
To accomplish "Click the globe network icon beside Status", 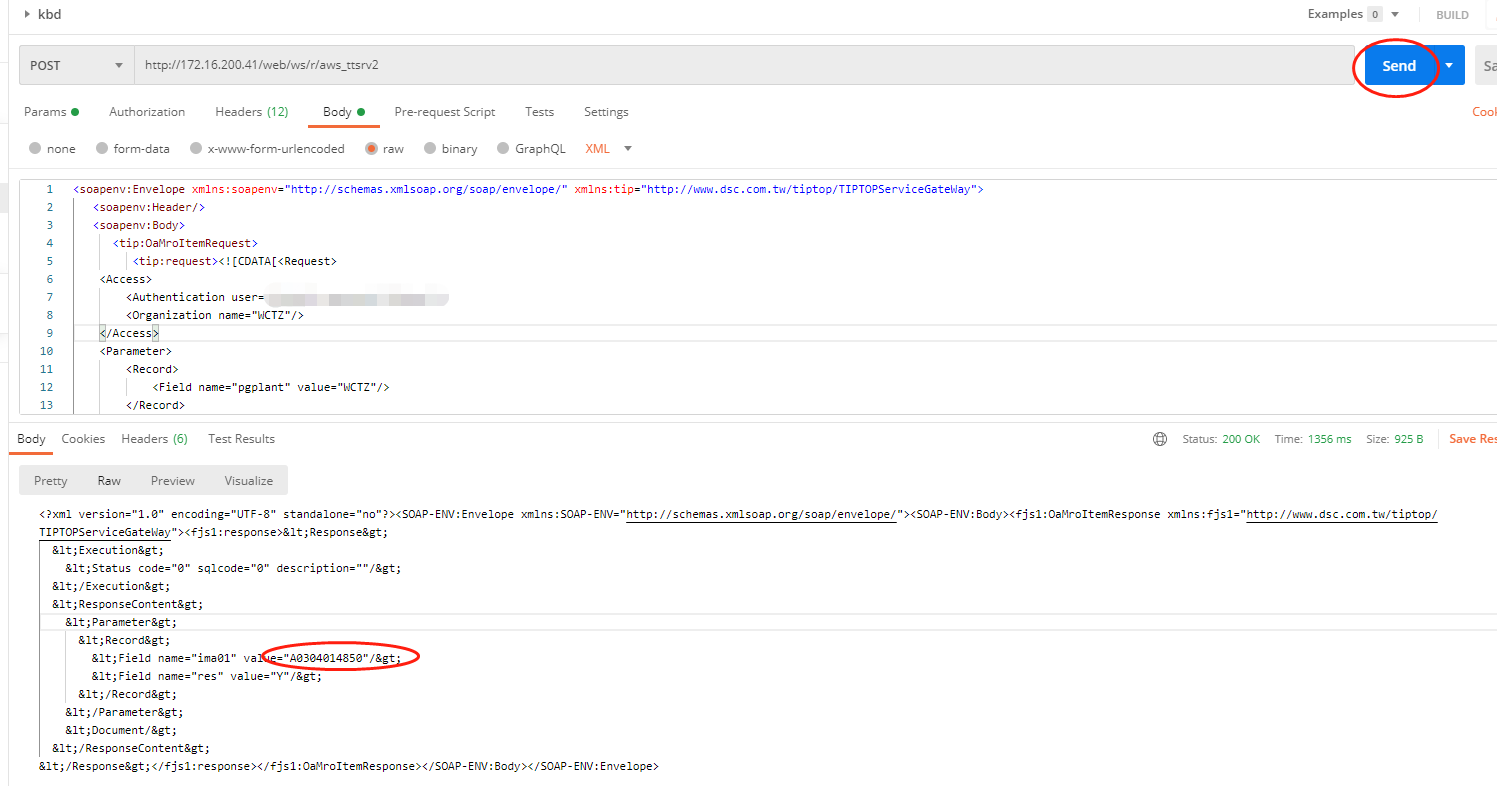I will coord(1160,439).
